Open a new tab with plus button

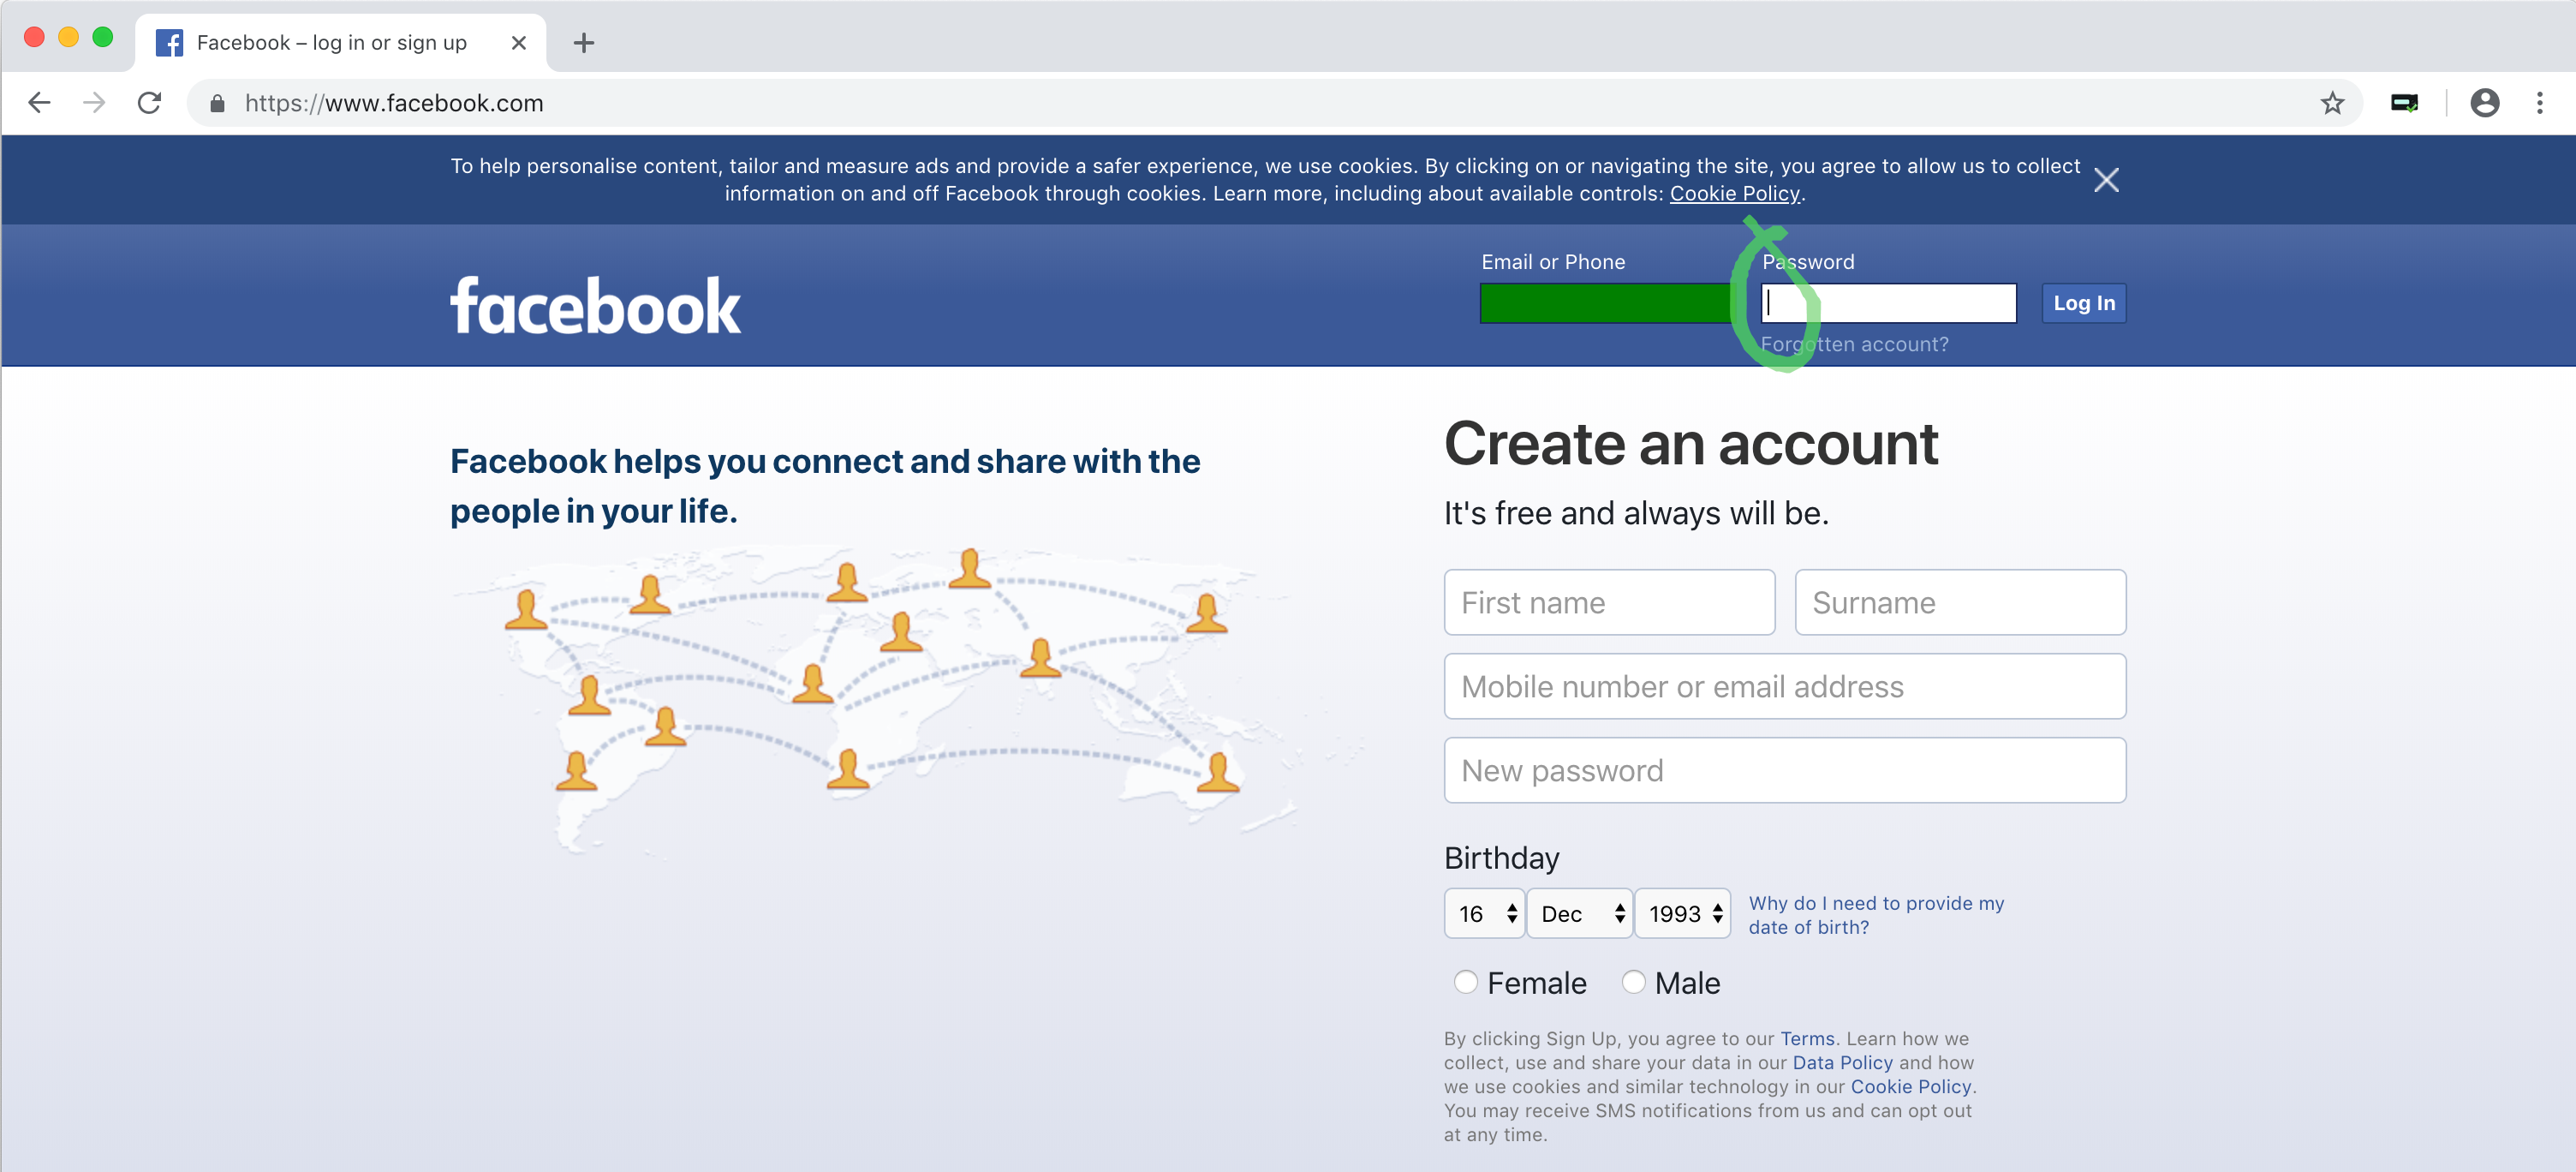point(584,43)
